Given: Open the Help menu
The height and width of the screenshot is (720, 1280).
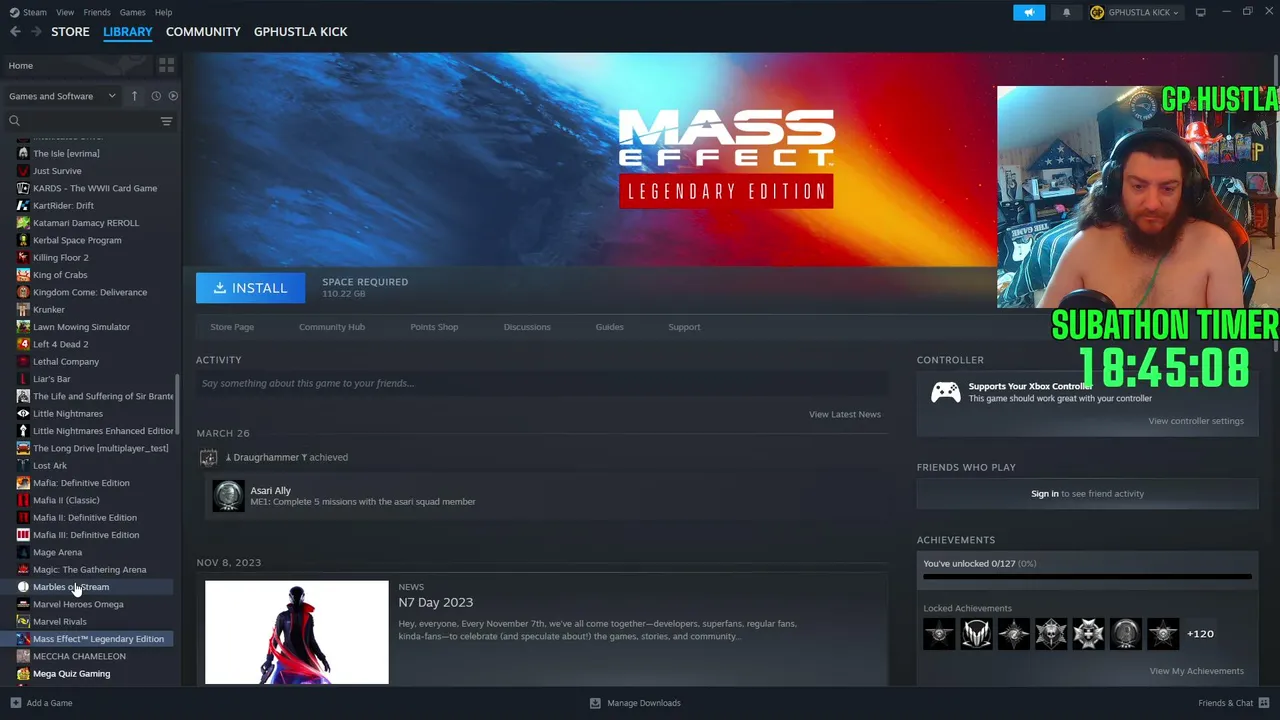Looking at the screenshot, I should point(164,12).
